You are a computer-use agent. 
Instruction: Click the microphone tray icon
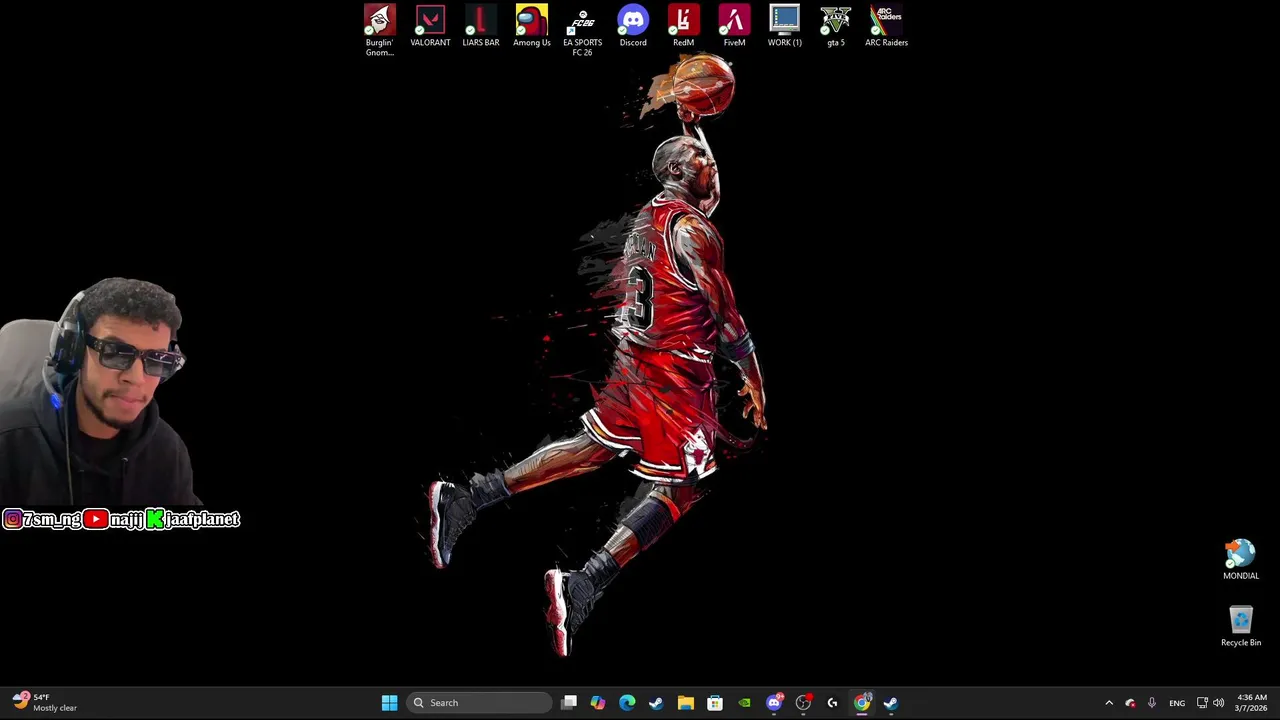click(x=1152, y=703)
